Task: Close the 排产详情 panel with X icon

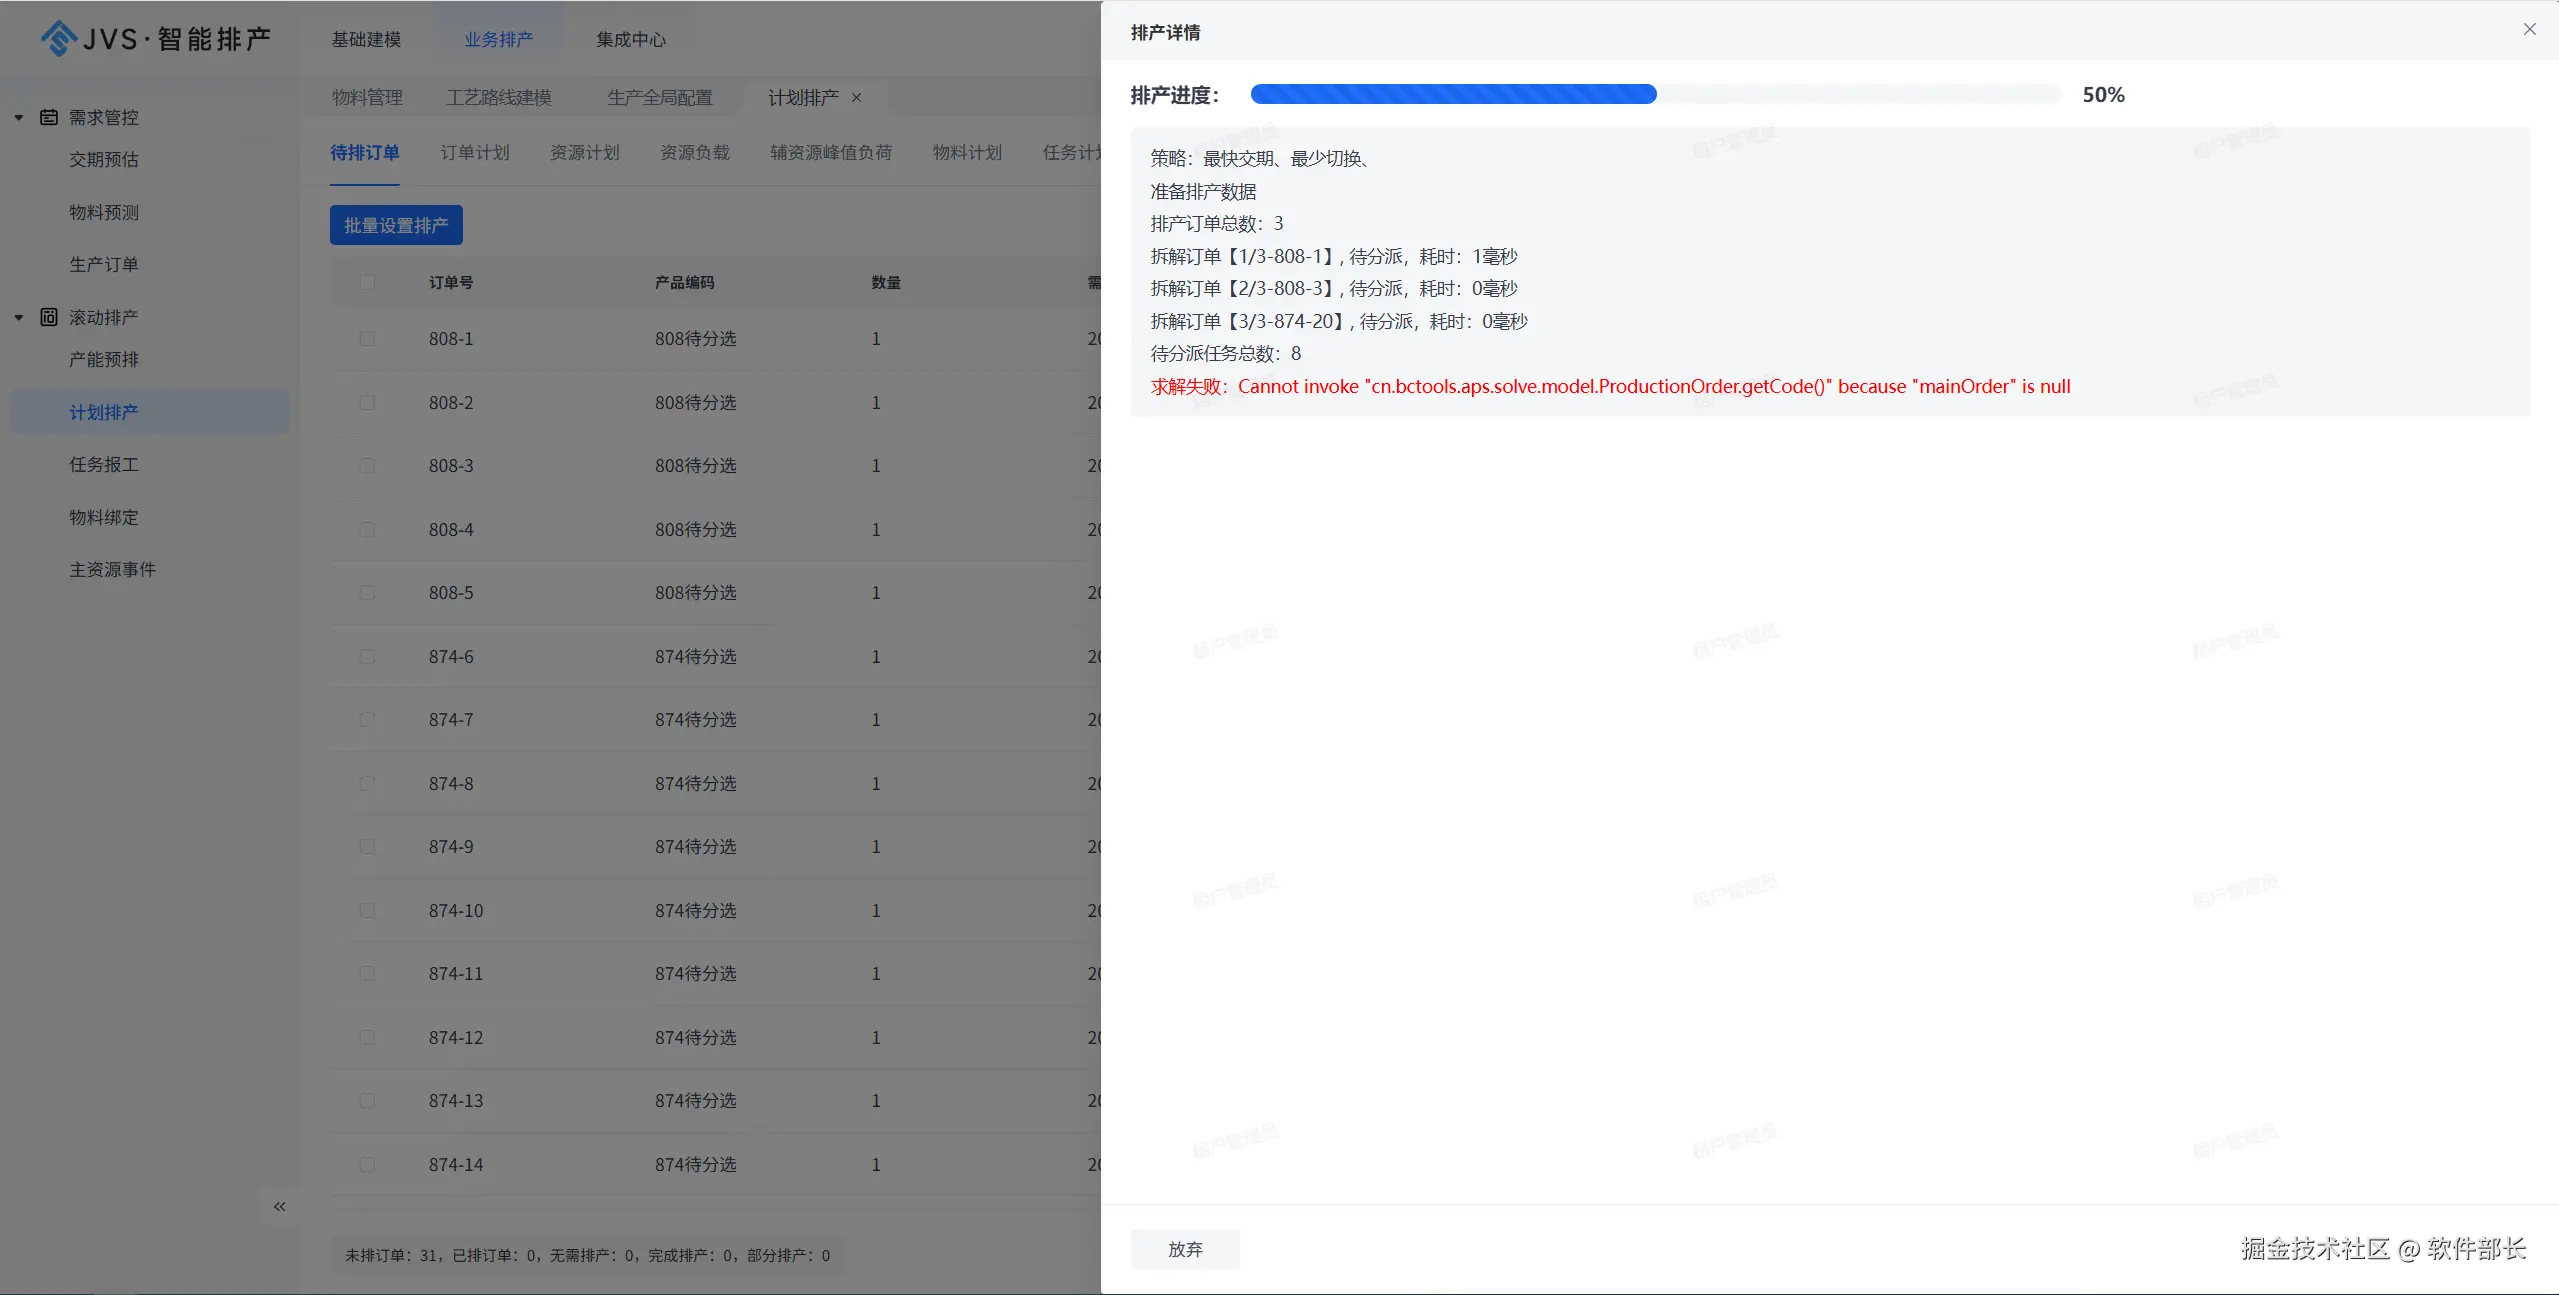Action: tap(2529, 30)
